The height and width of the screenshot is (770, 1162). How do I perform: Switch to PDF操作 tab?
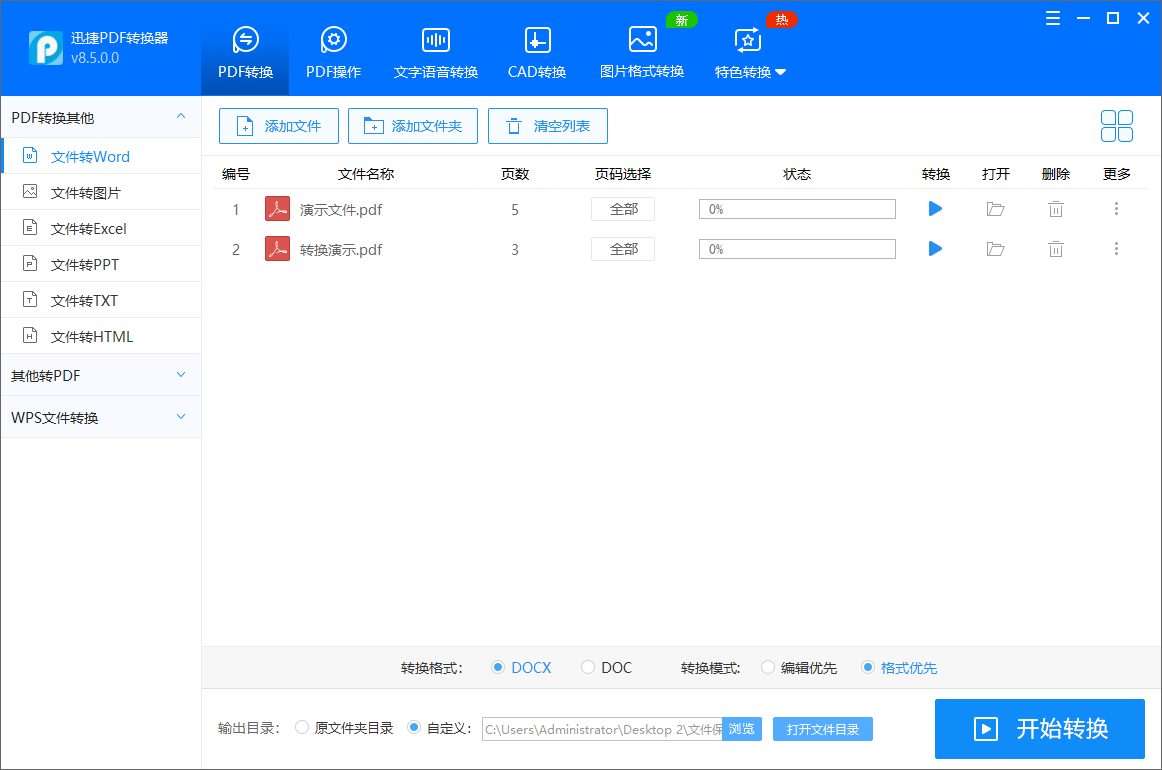(333, 52)
